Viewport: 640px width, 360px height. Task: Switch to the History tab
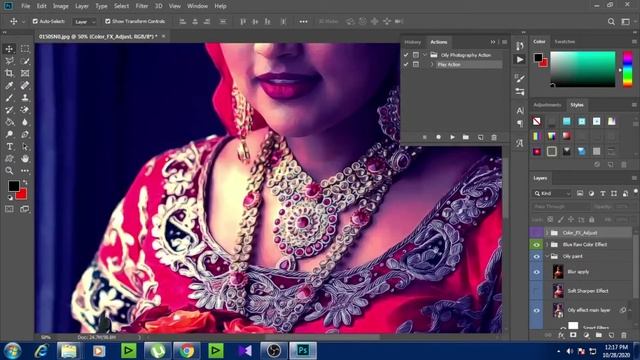pos(412,42)
